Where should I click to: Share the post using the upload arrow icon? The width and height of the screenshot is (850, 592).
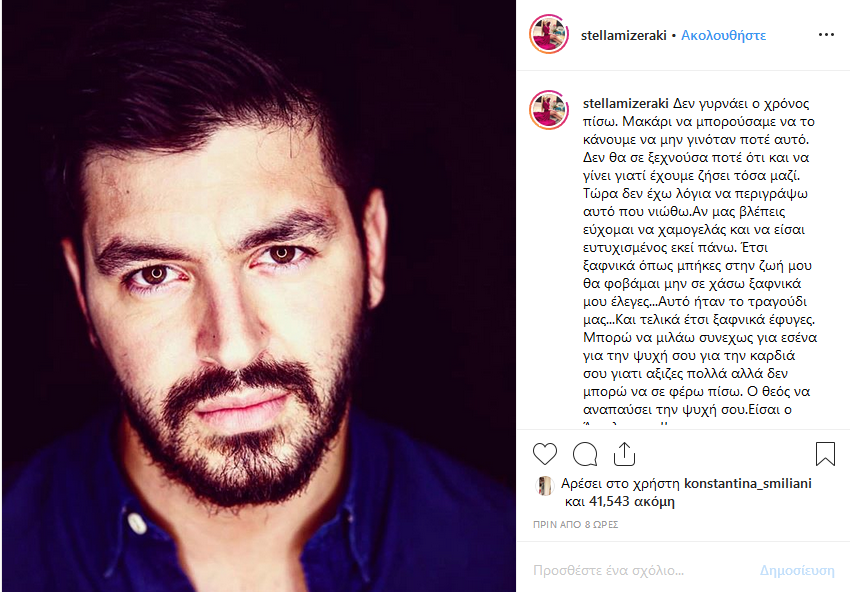click(x=624, y=454)
